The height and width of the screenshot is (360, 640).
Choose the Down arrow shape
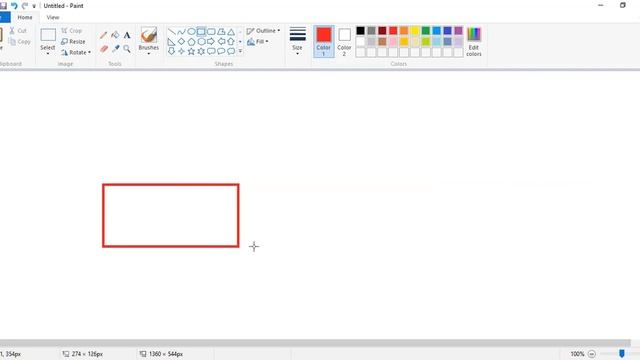[x=171, y=51]
